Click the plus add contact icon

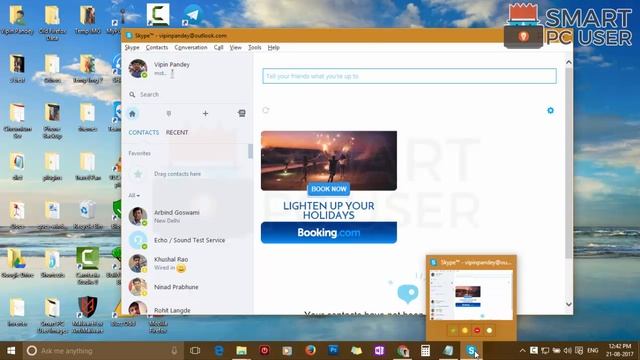(205, 114)
